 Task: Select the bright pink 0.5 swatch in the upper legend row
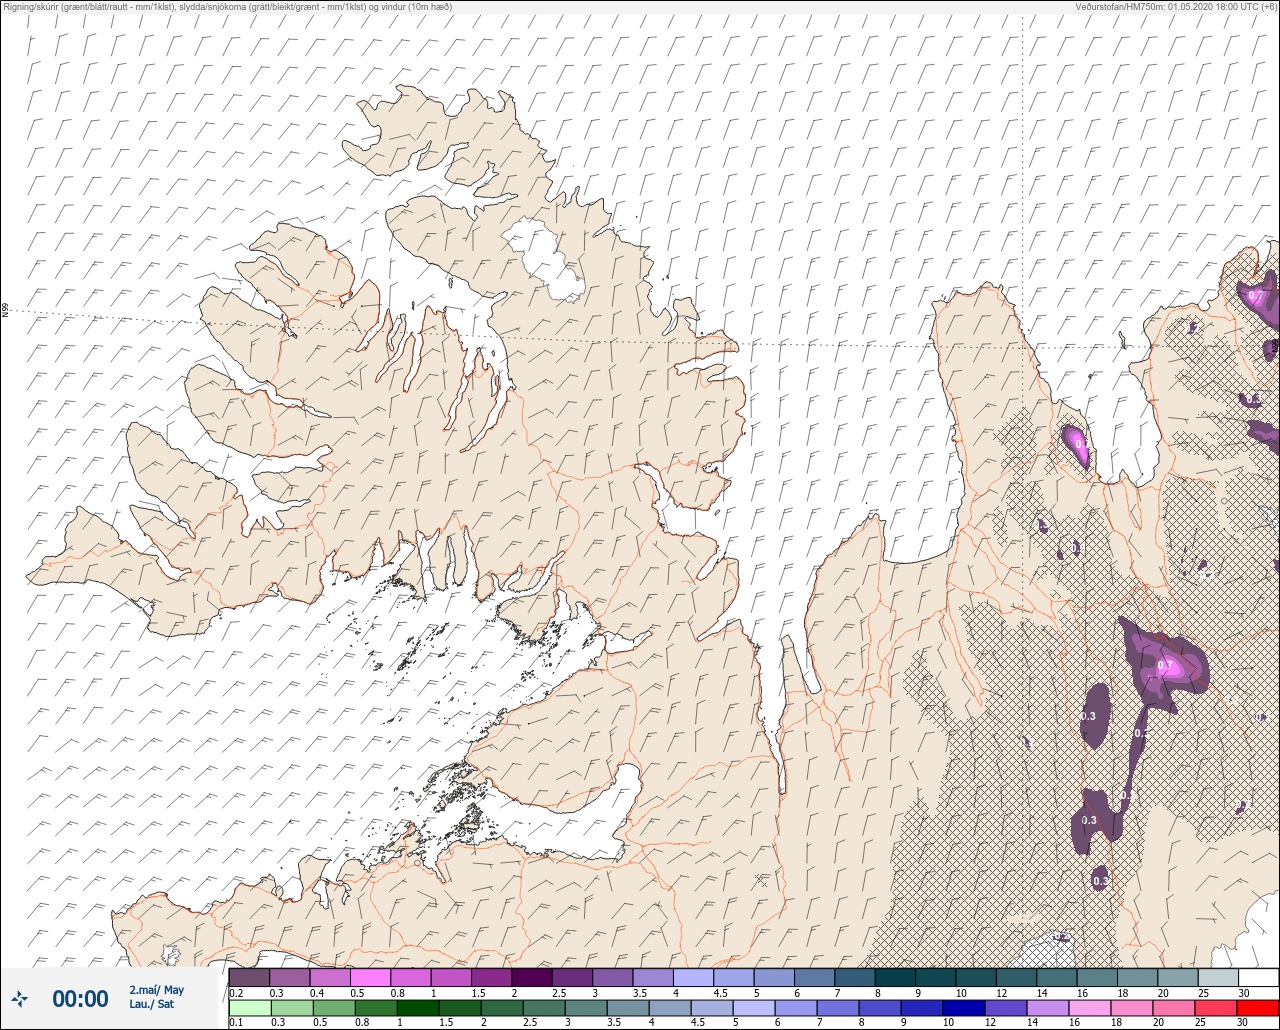pos(370,977)
